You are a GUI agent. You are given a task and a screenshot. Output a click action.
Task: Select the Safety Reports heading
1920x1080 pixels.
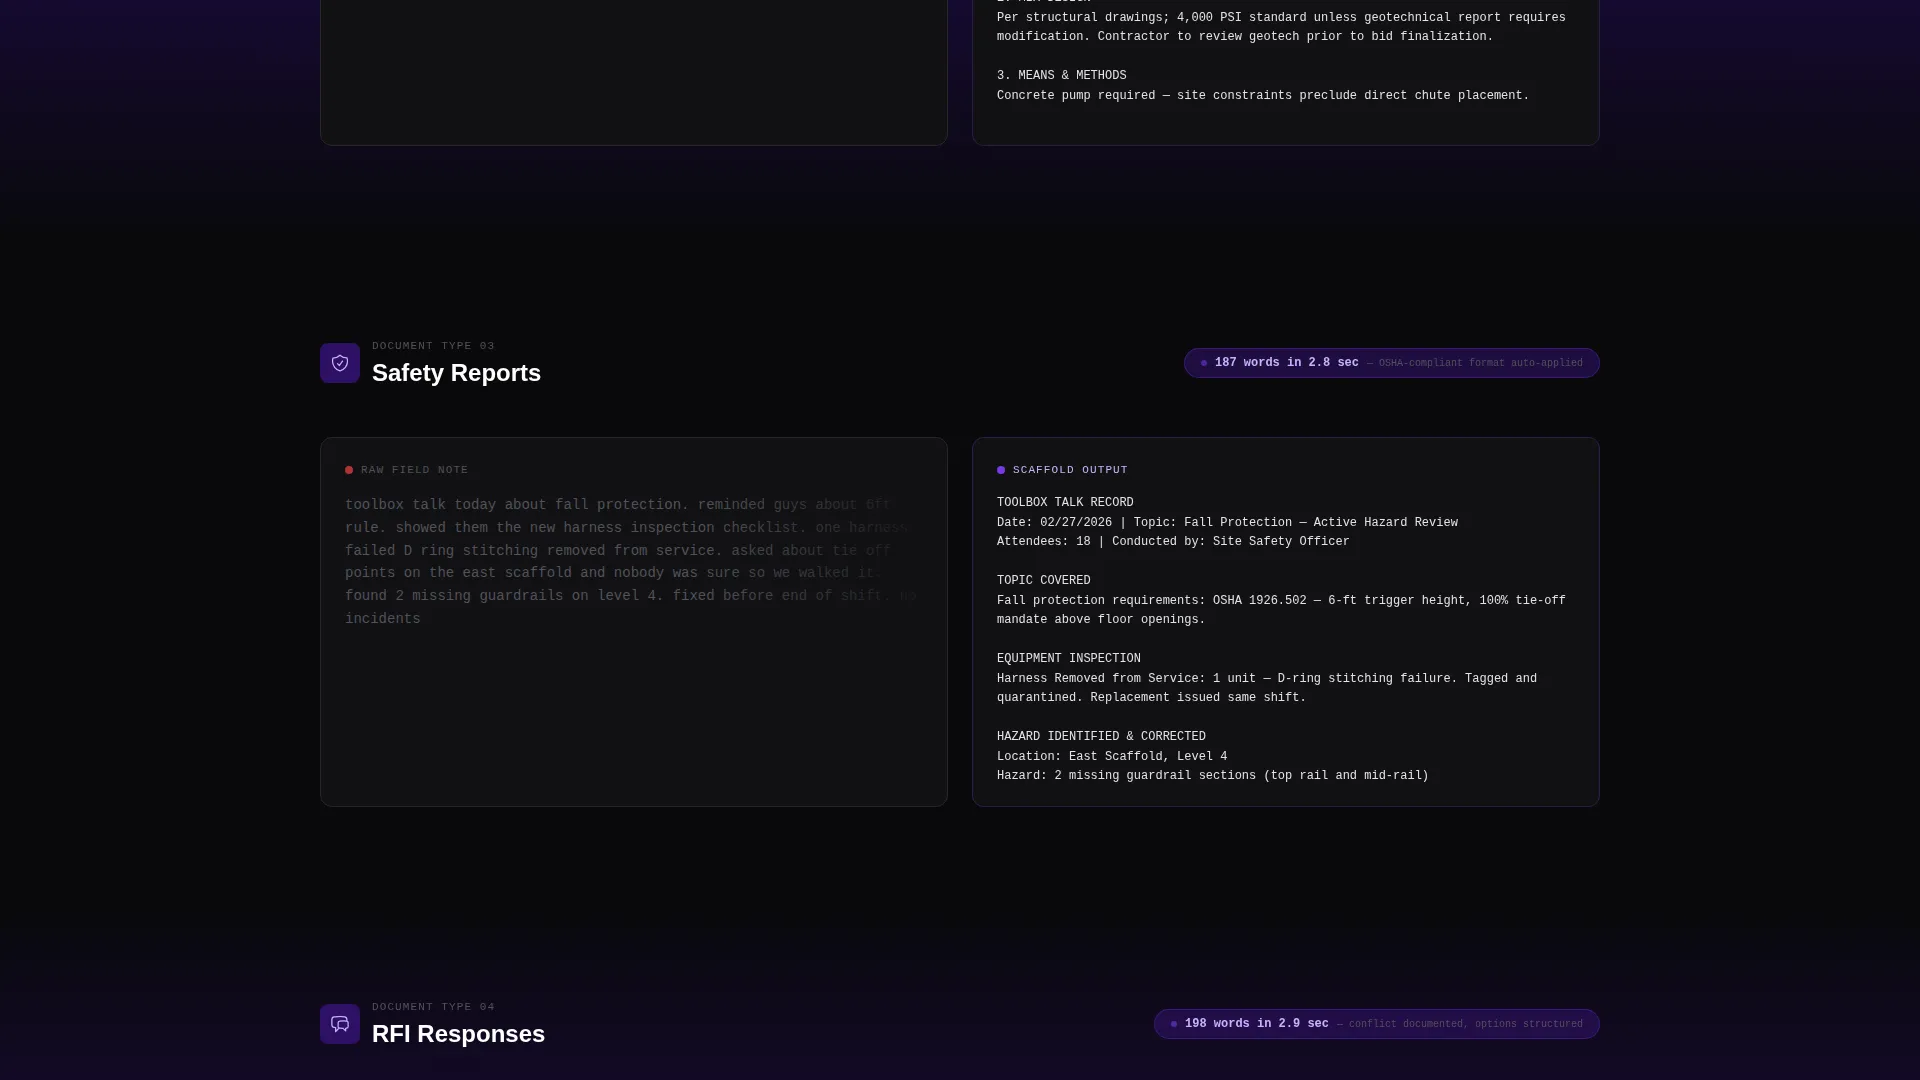pyautogui.click(x=456, y=373)
